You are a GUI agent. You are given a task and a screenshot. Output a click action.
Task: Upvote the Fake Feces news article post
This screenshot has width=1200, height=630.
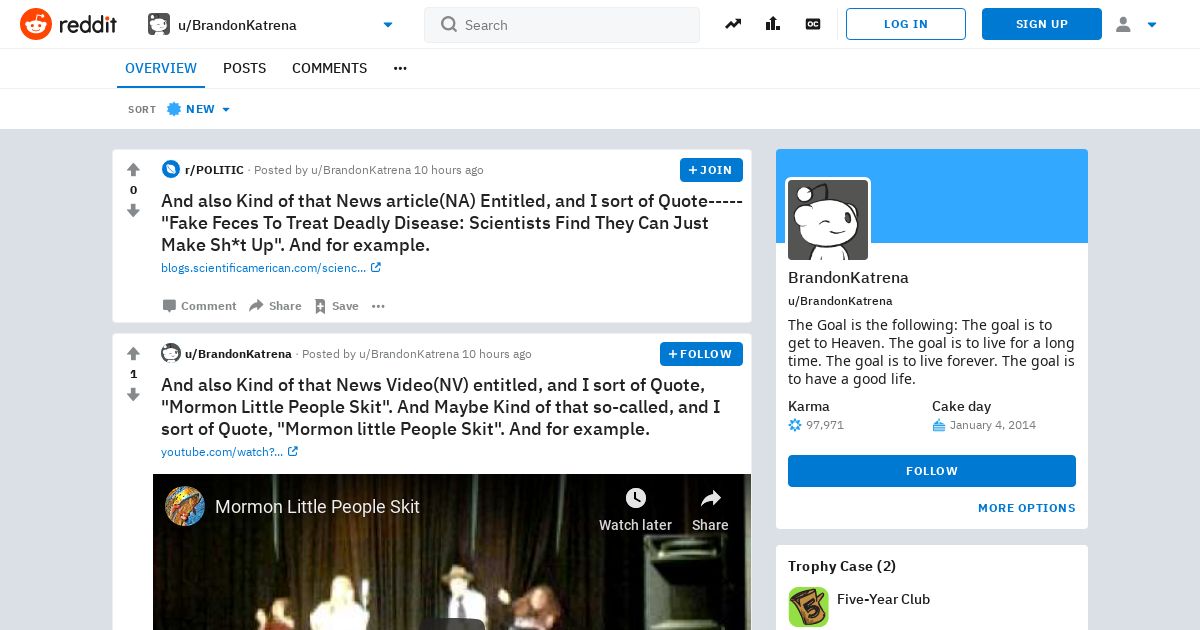coord(133,170)
